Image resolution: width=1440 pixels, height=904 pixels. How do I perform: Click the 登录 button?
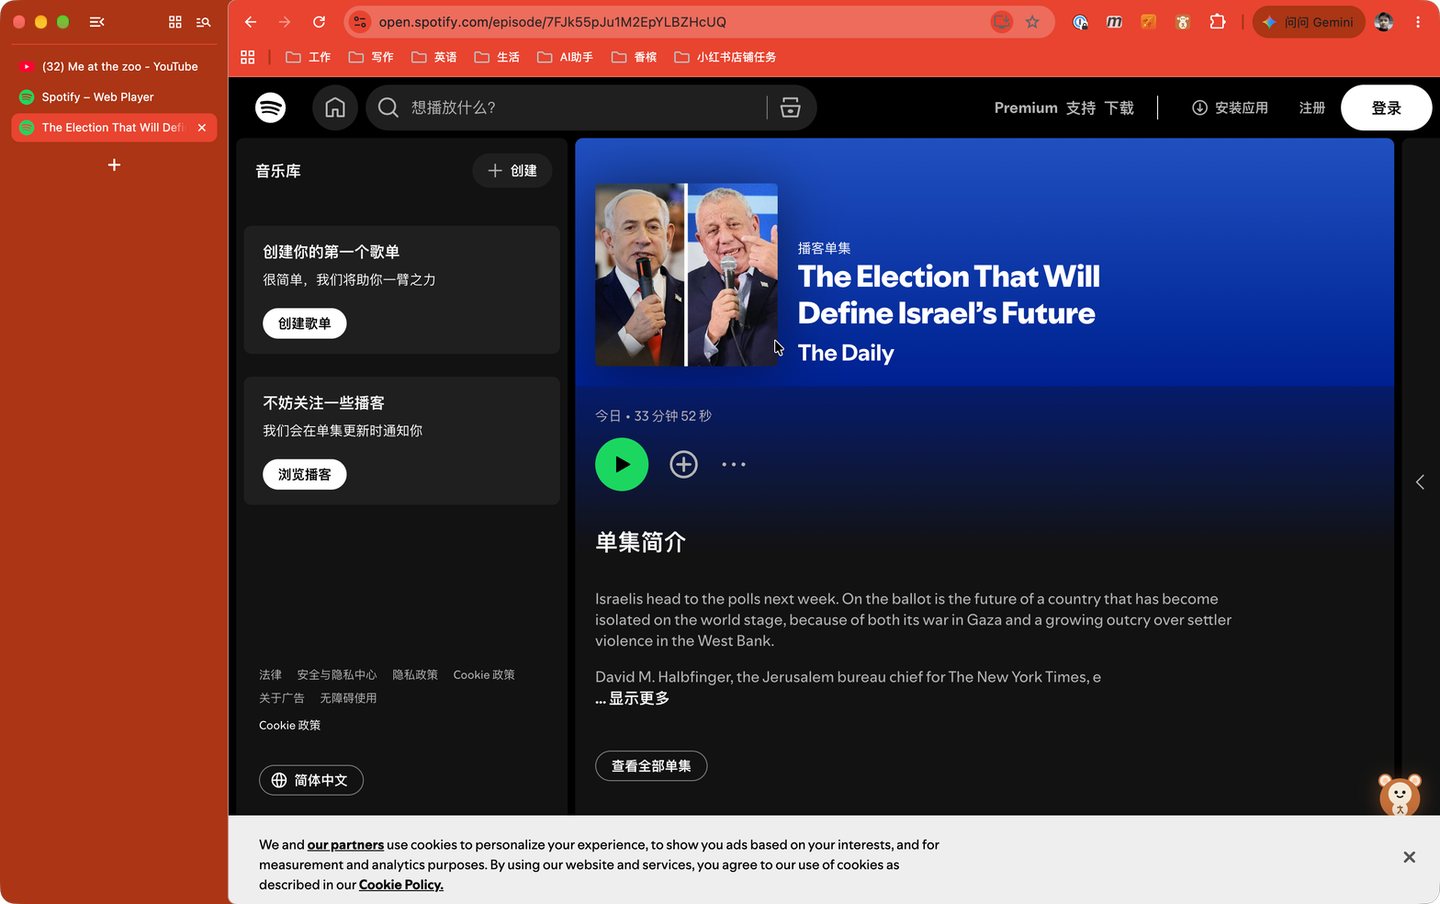click(1386, 108)
